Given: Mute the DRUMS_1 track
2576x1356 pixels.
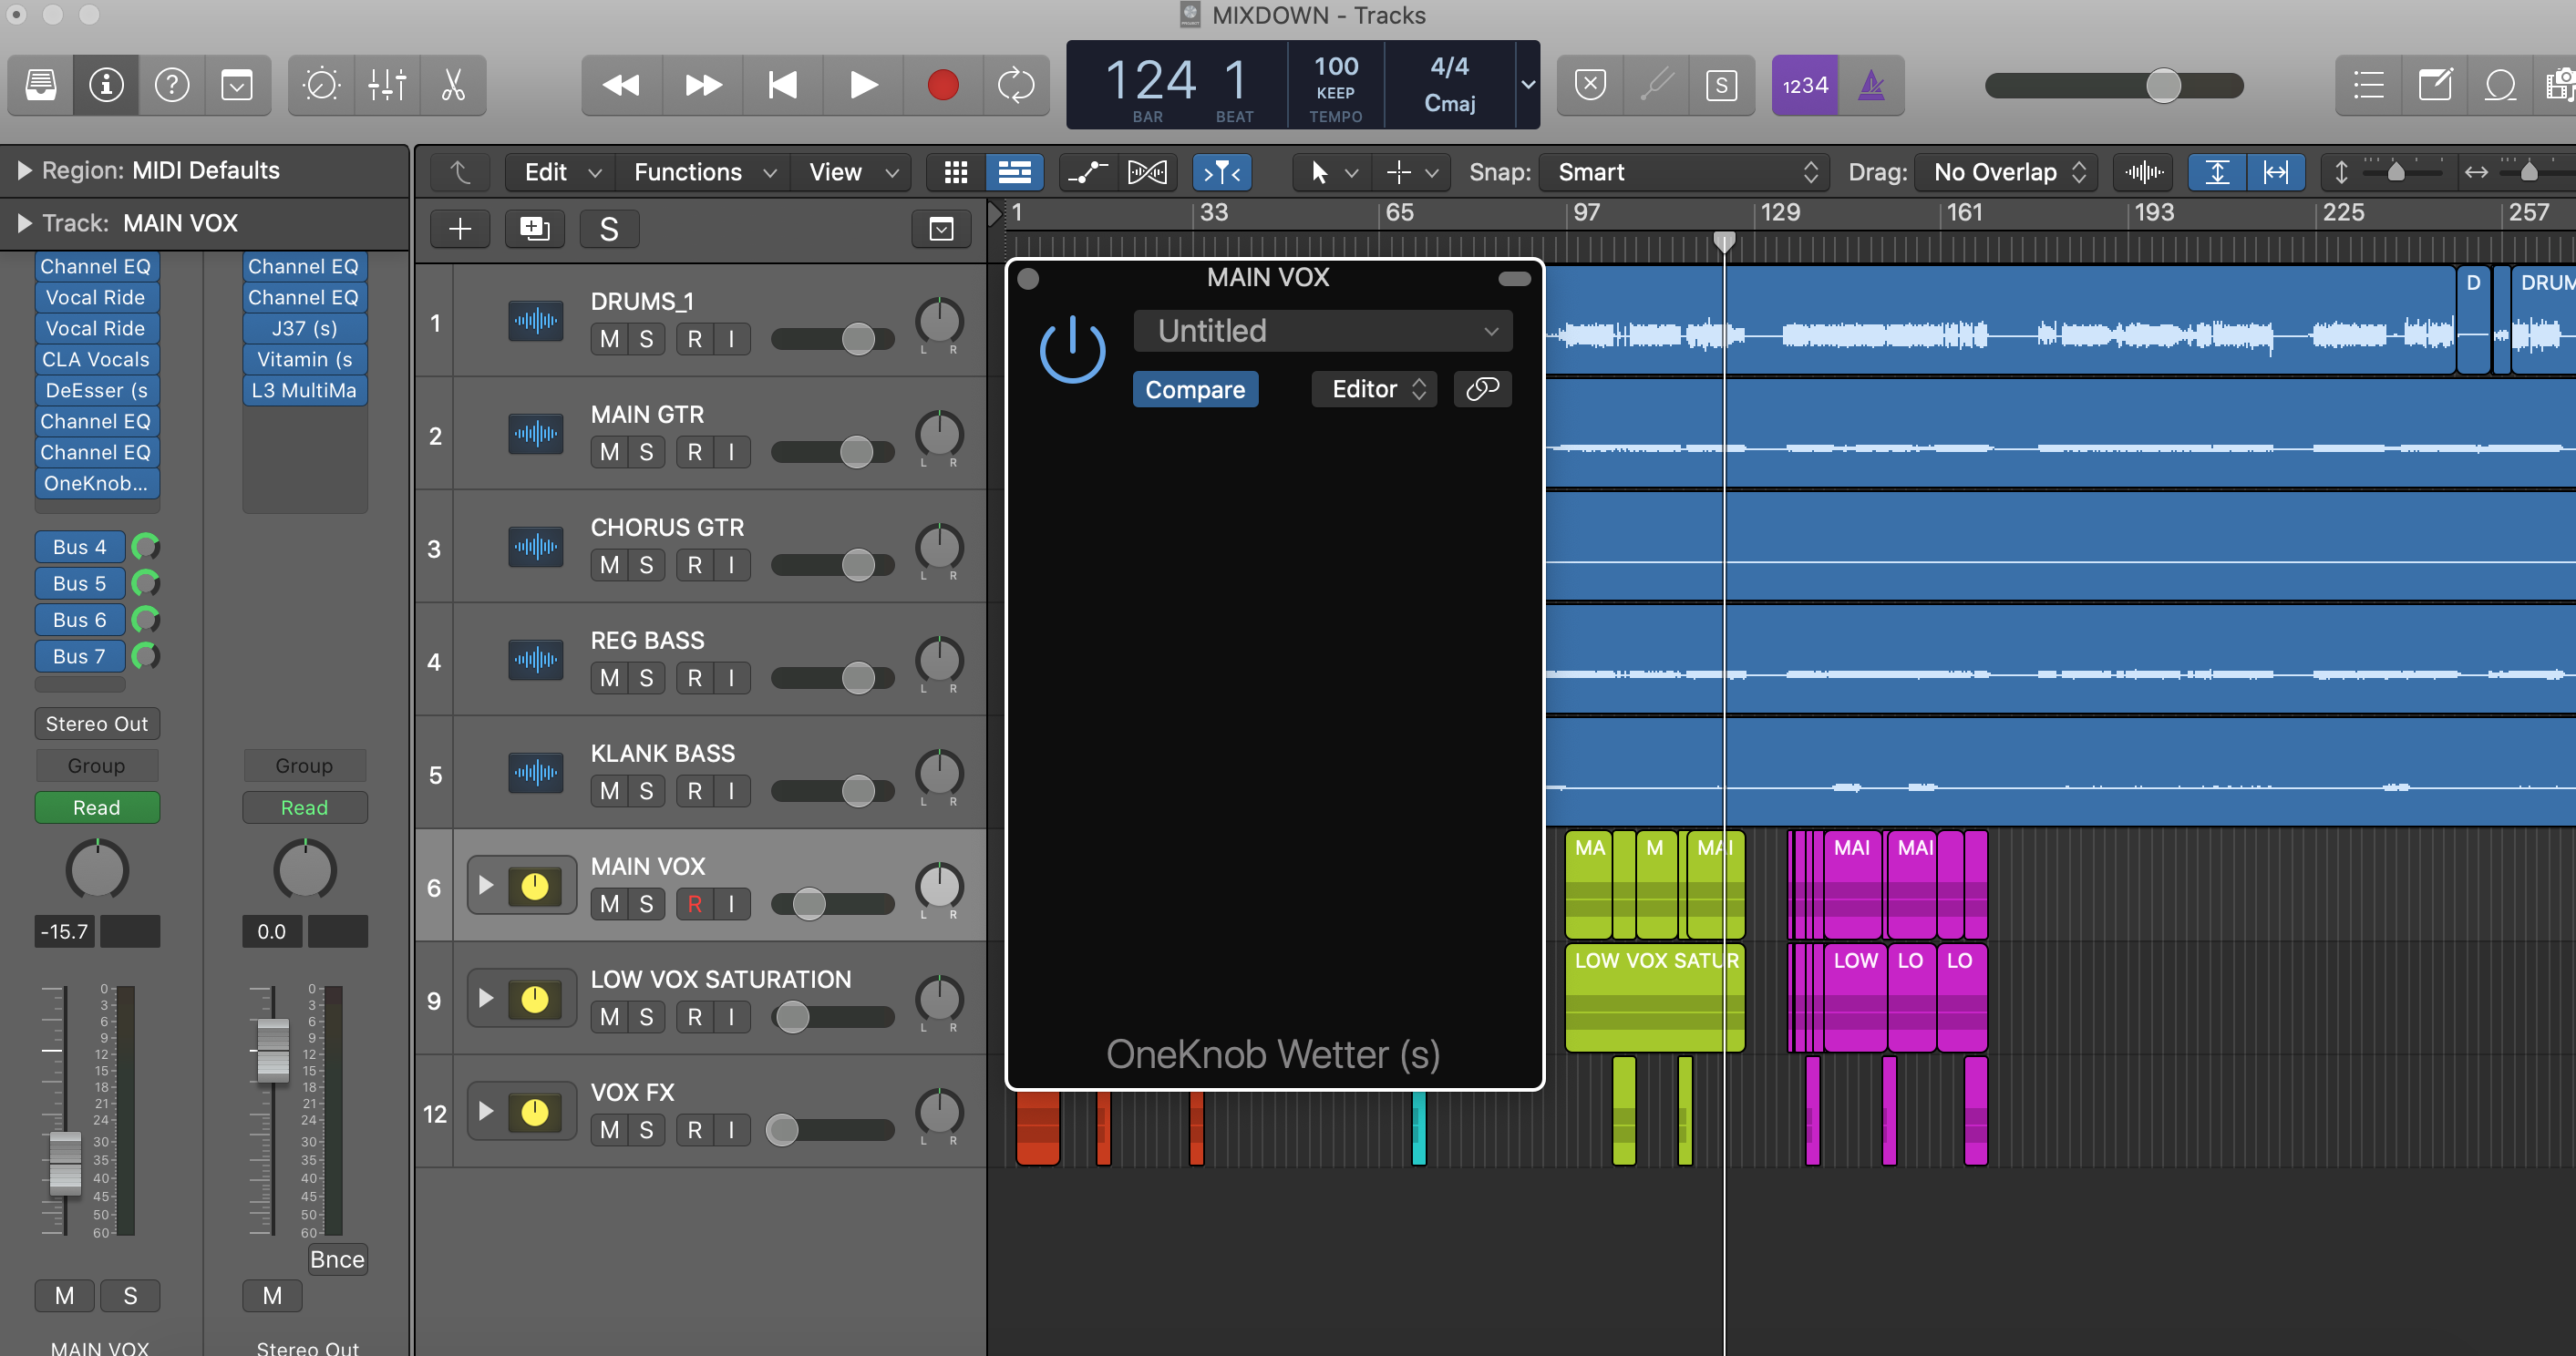Looking at the screenshot, I should pos(609,339).
